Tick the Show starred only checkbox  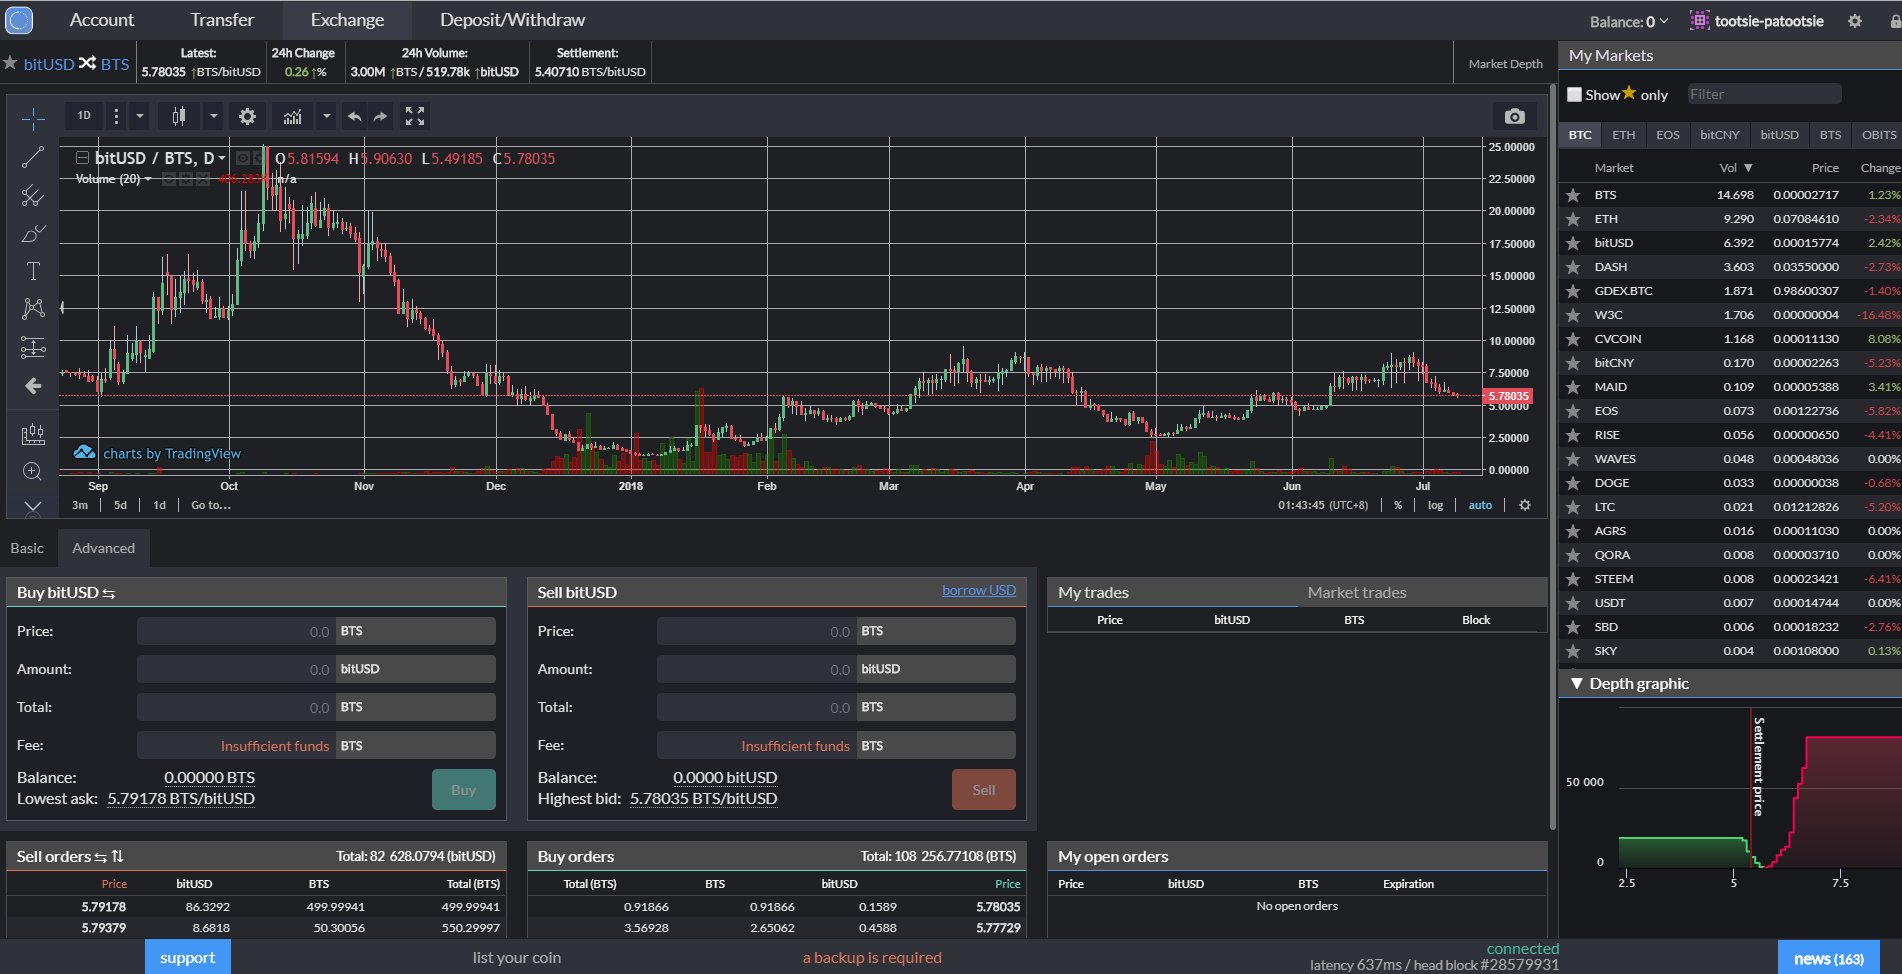pos(1574,94)
